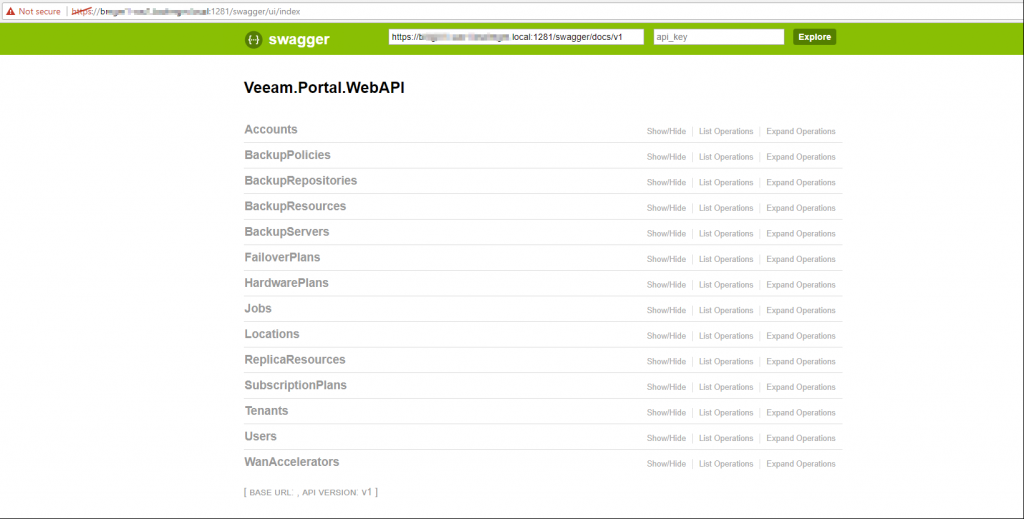Click the ReplicaResources heading
Viewport: 1024px width, 519px height.
(x=295, y=360)
